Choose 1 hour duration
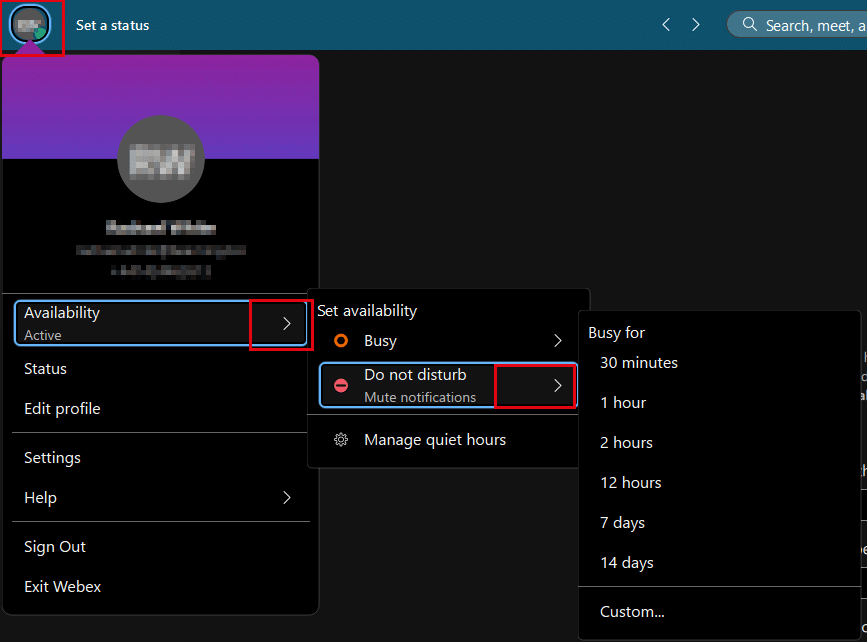Image resolution: width=867 pixels, height=642 pixels. (623, 403)
